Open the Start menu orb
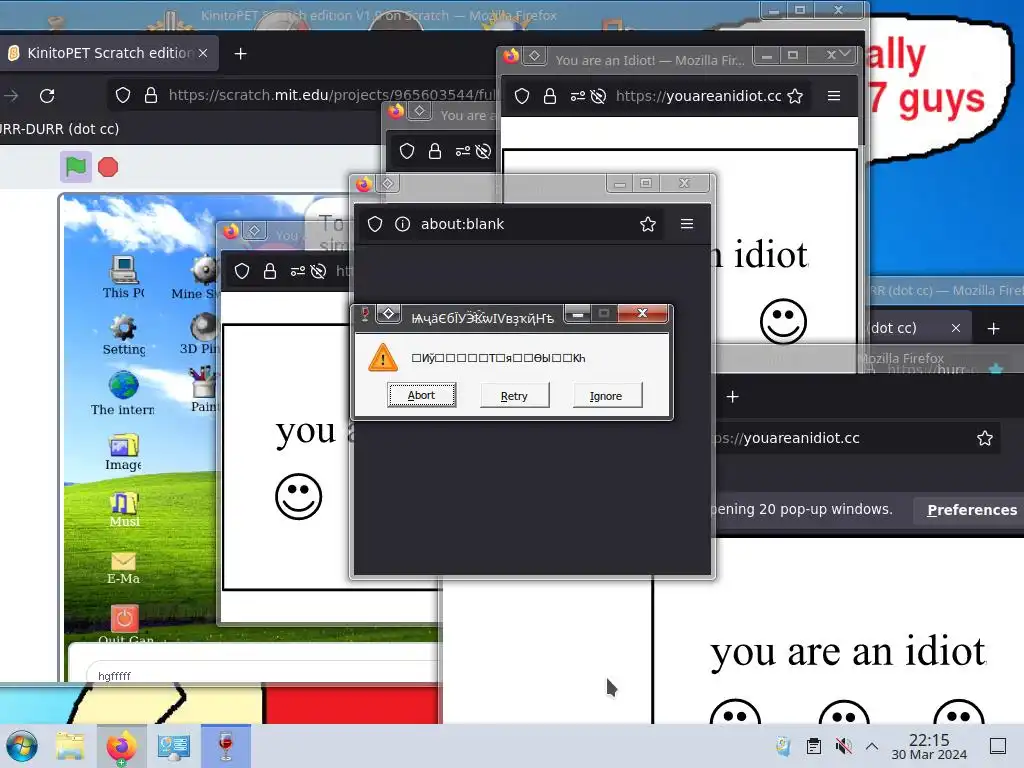This screenshot has width=1024, height=768. coord(22,746)
